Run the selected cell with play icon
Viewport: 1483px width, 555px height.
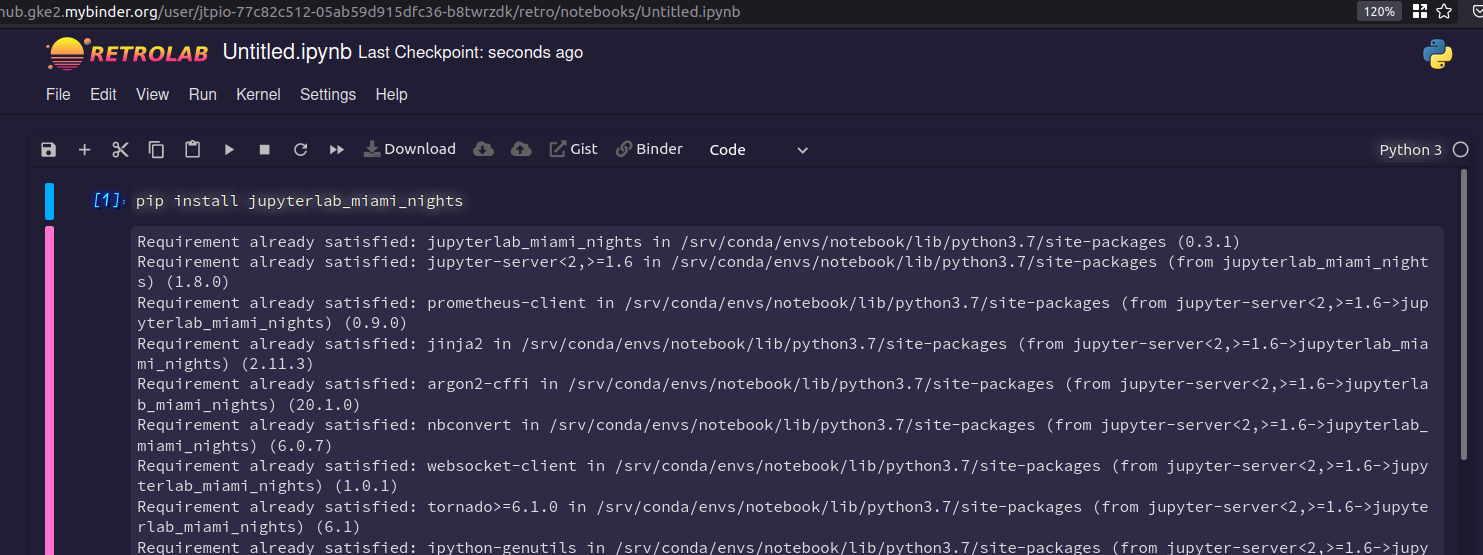pos(229,149)
